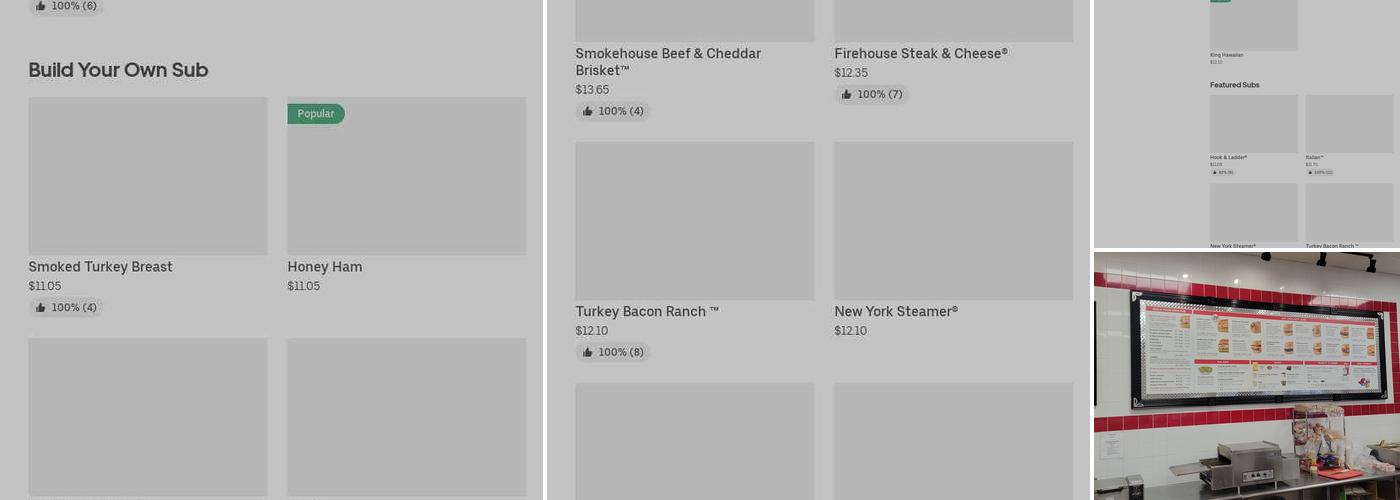
Task: Select the Smoked Turkey Breast title
Action: [x=100, y=267]
